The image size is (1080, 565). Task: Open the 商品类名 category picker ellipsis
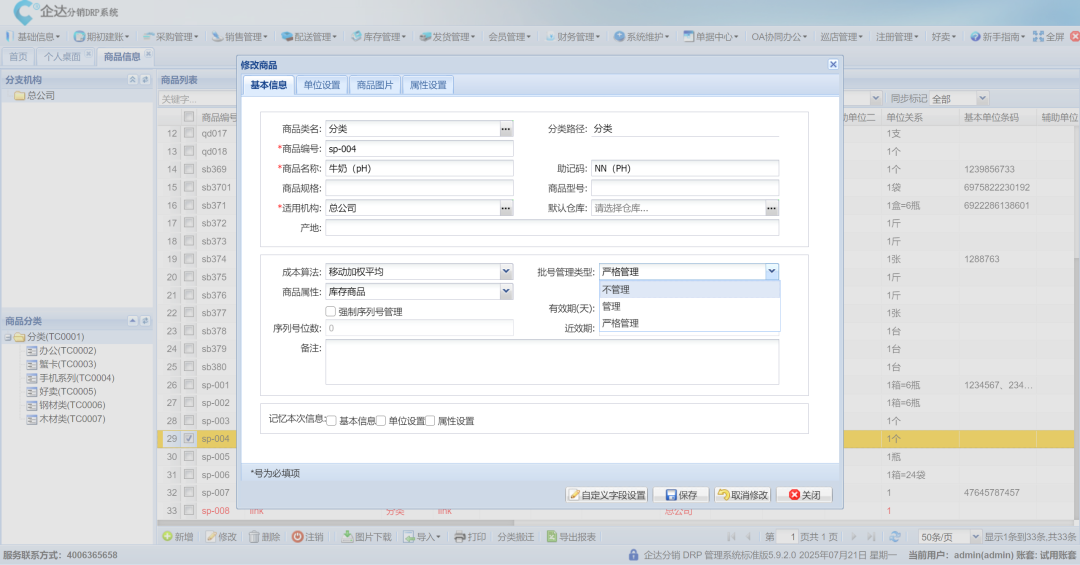[506, 129]
